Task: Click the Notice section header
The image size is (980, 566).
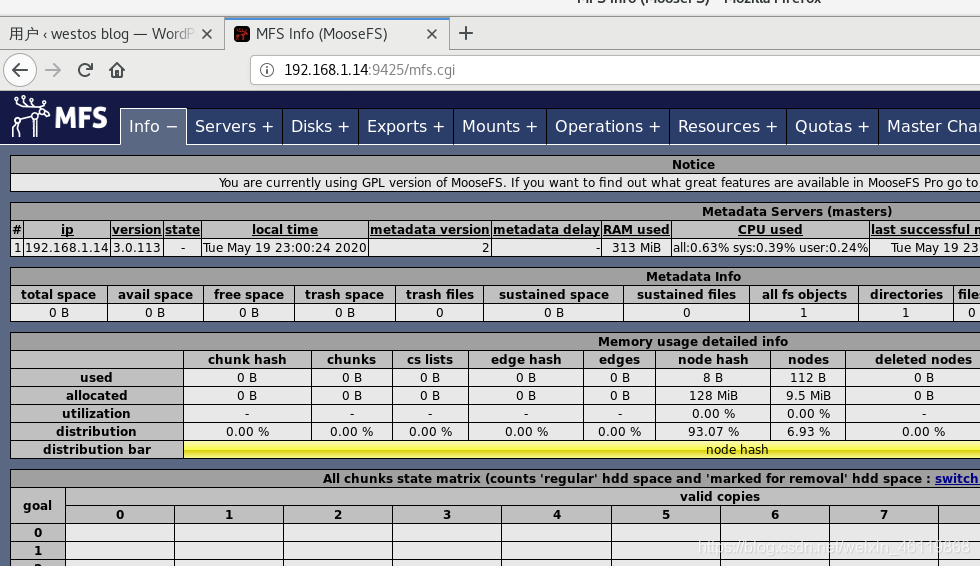Action: (x=693, y=164)
